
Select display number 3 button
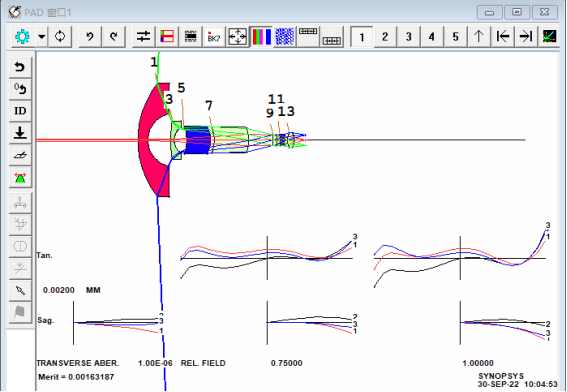(x=409, y=37)
